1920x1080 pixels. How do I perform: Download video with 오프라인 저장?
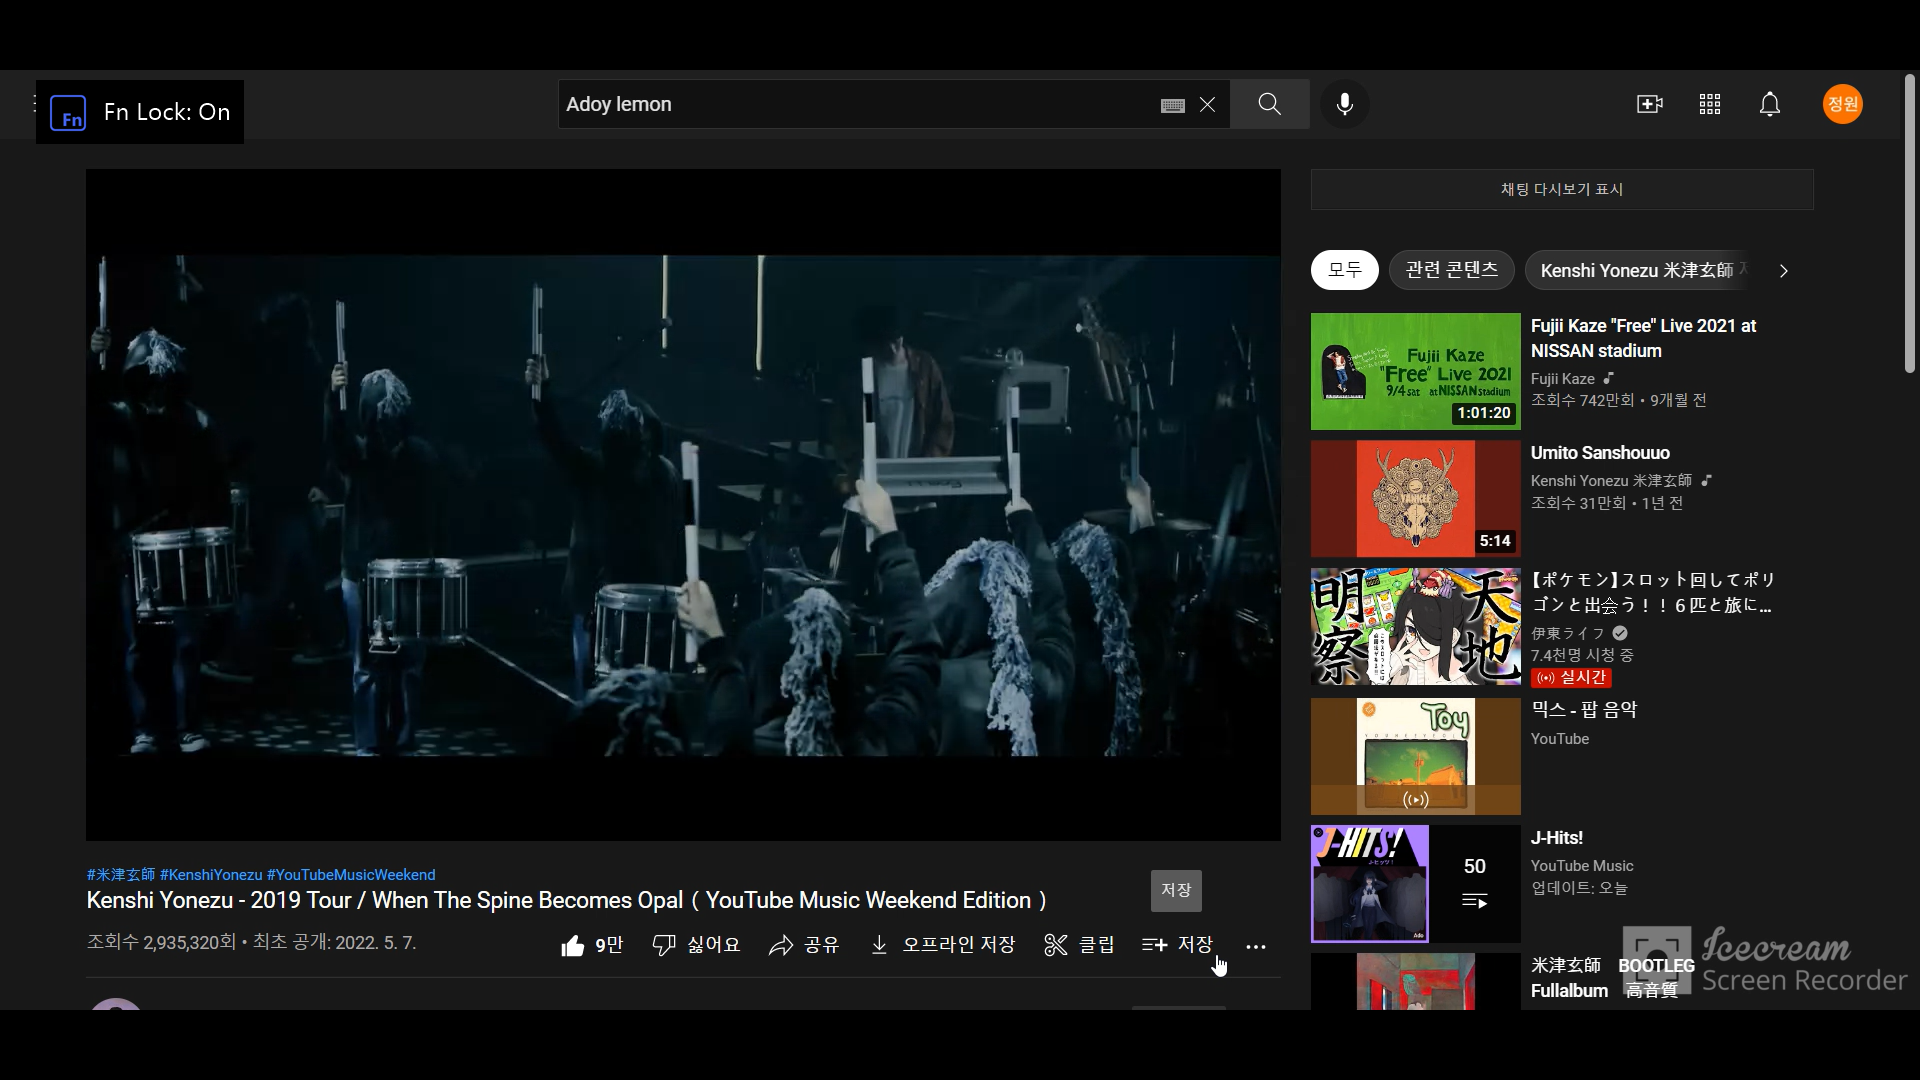pyautogui.click(x=943, y=945)
